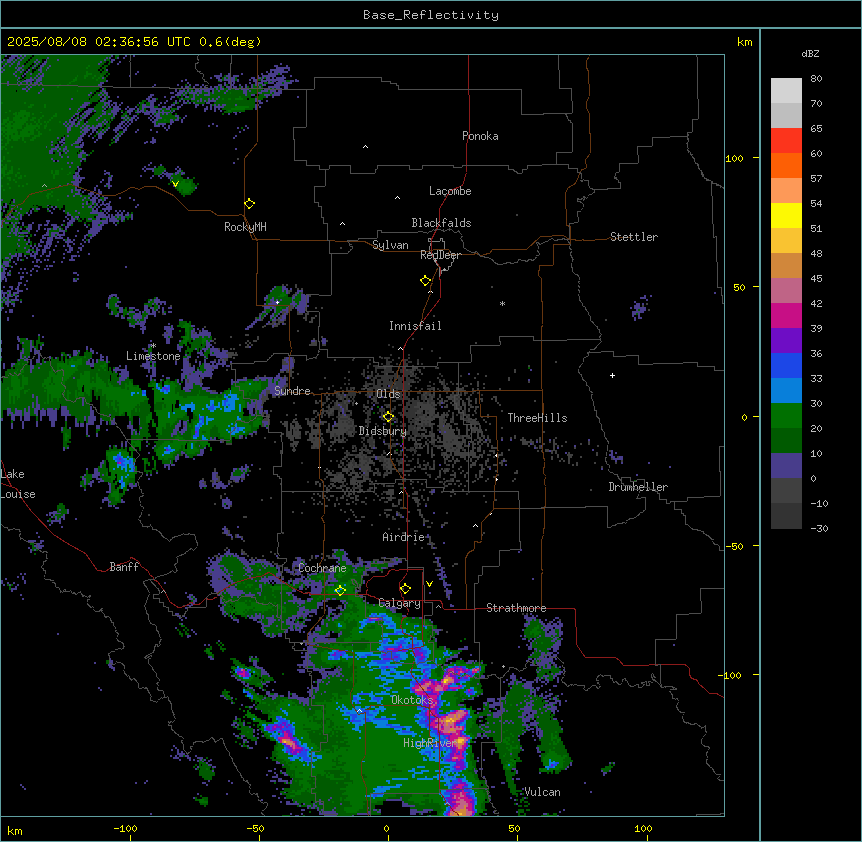Select the magenta swatch between 42 and 39 dBZ

786,315
